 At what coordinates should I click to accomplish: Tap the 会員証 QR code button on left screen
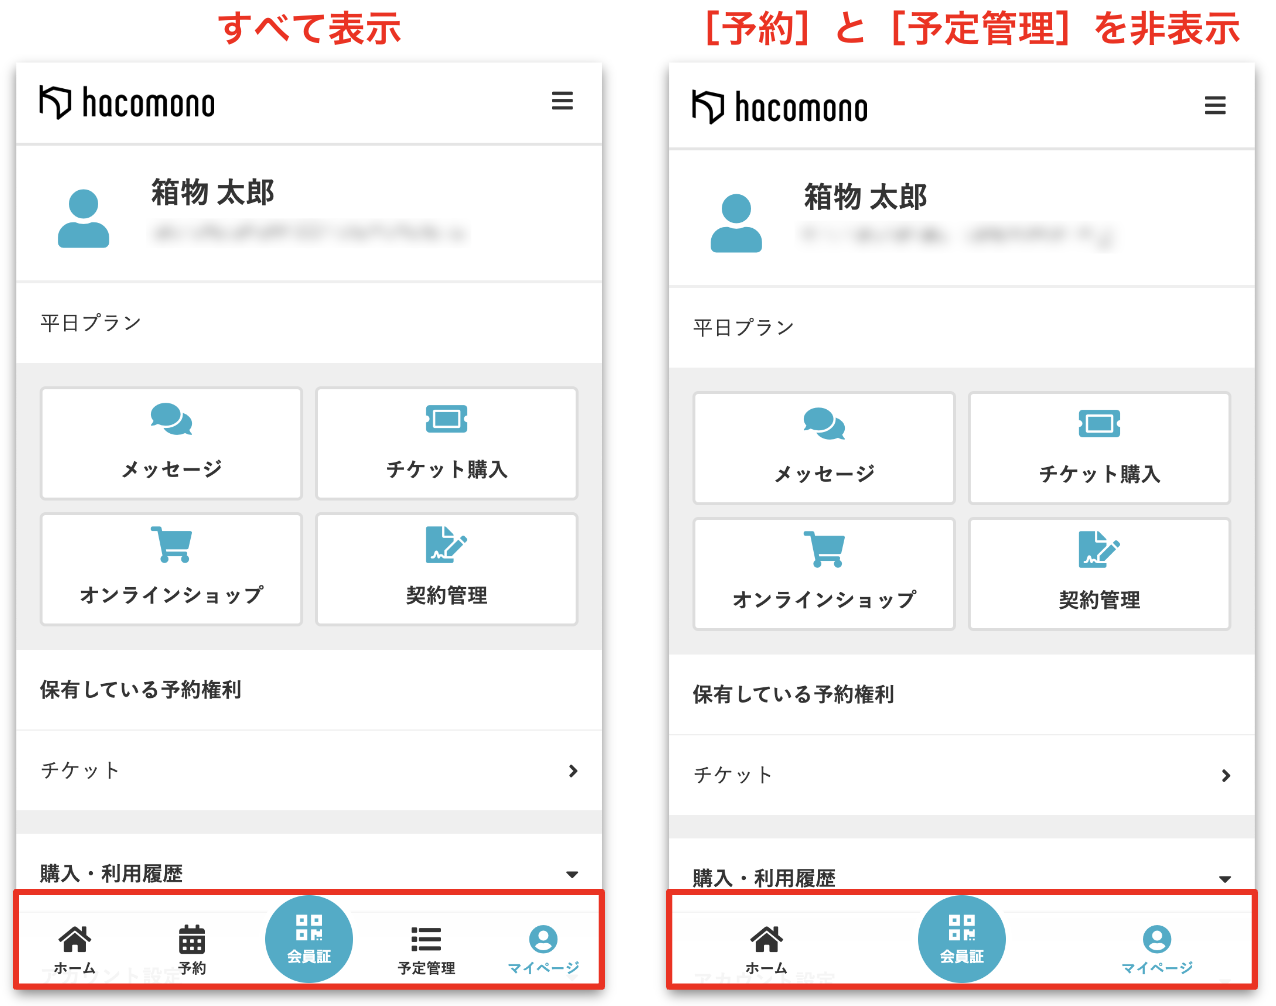tap(309, 939)
